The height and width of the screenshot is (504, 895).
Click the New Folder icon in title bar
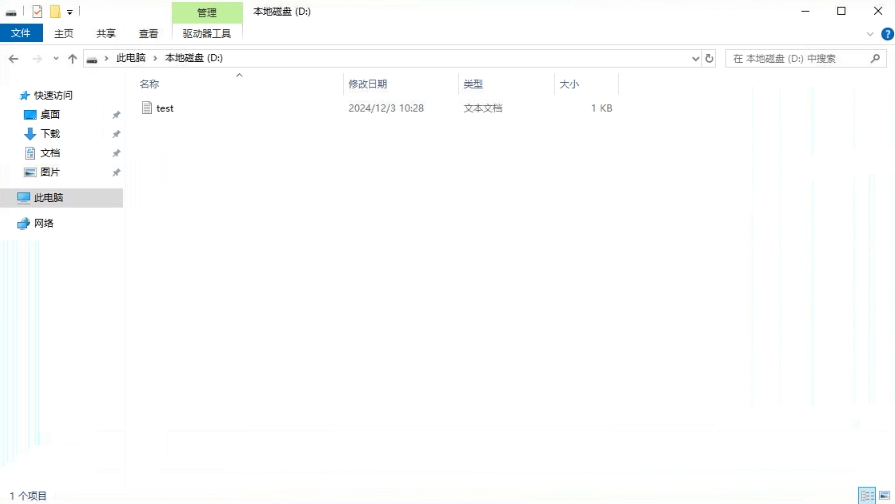tap(55, 12)
